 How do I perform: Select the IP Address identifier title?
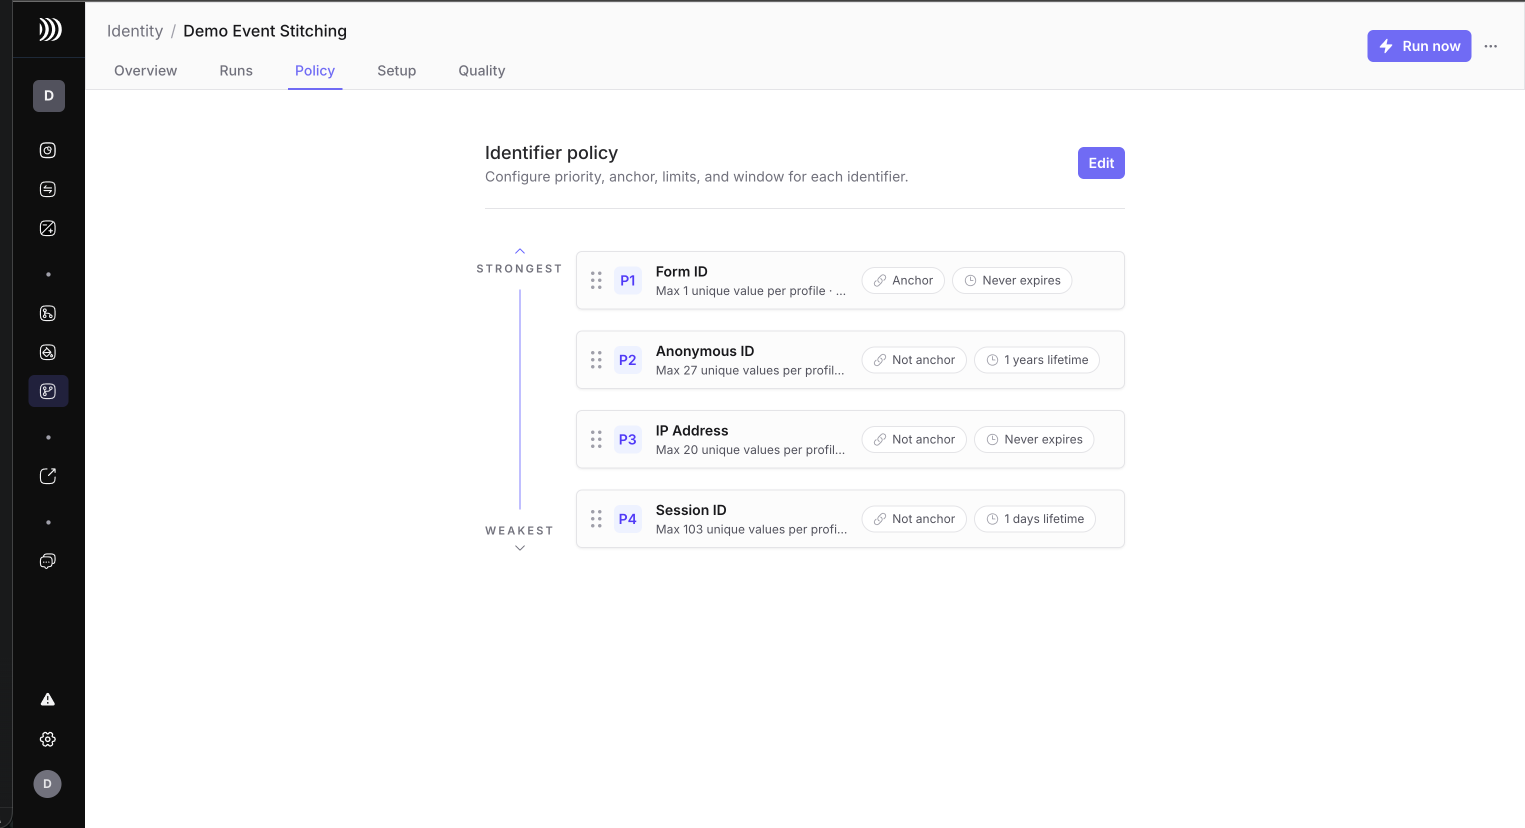[692, 431]
